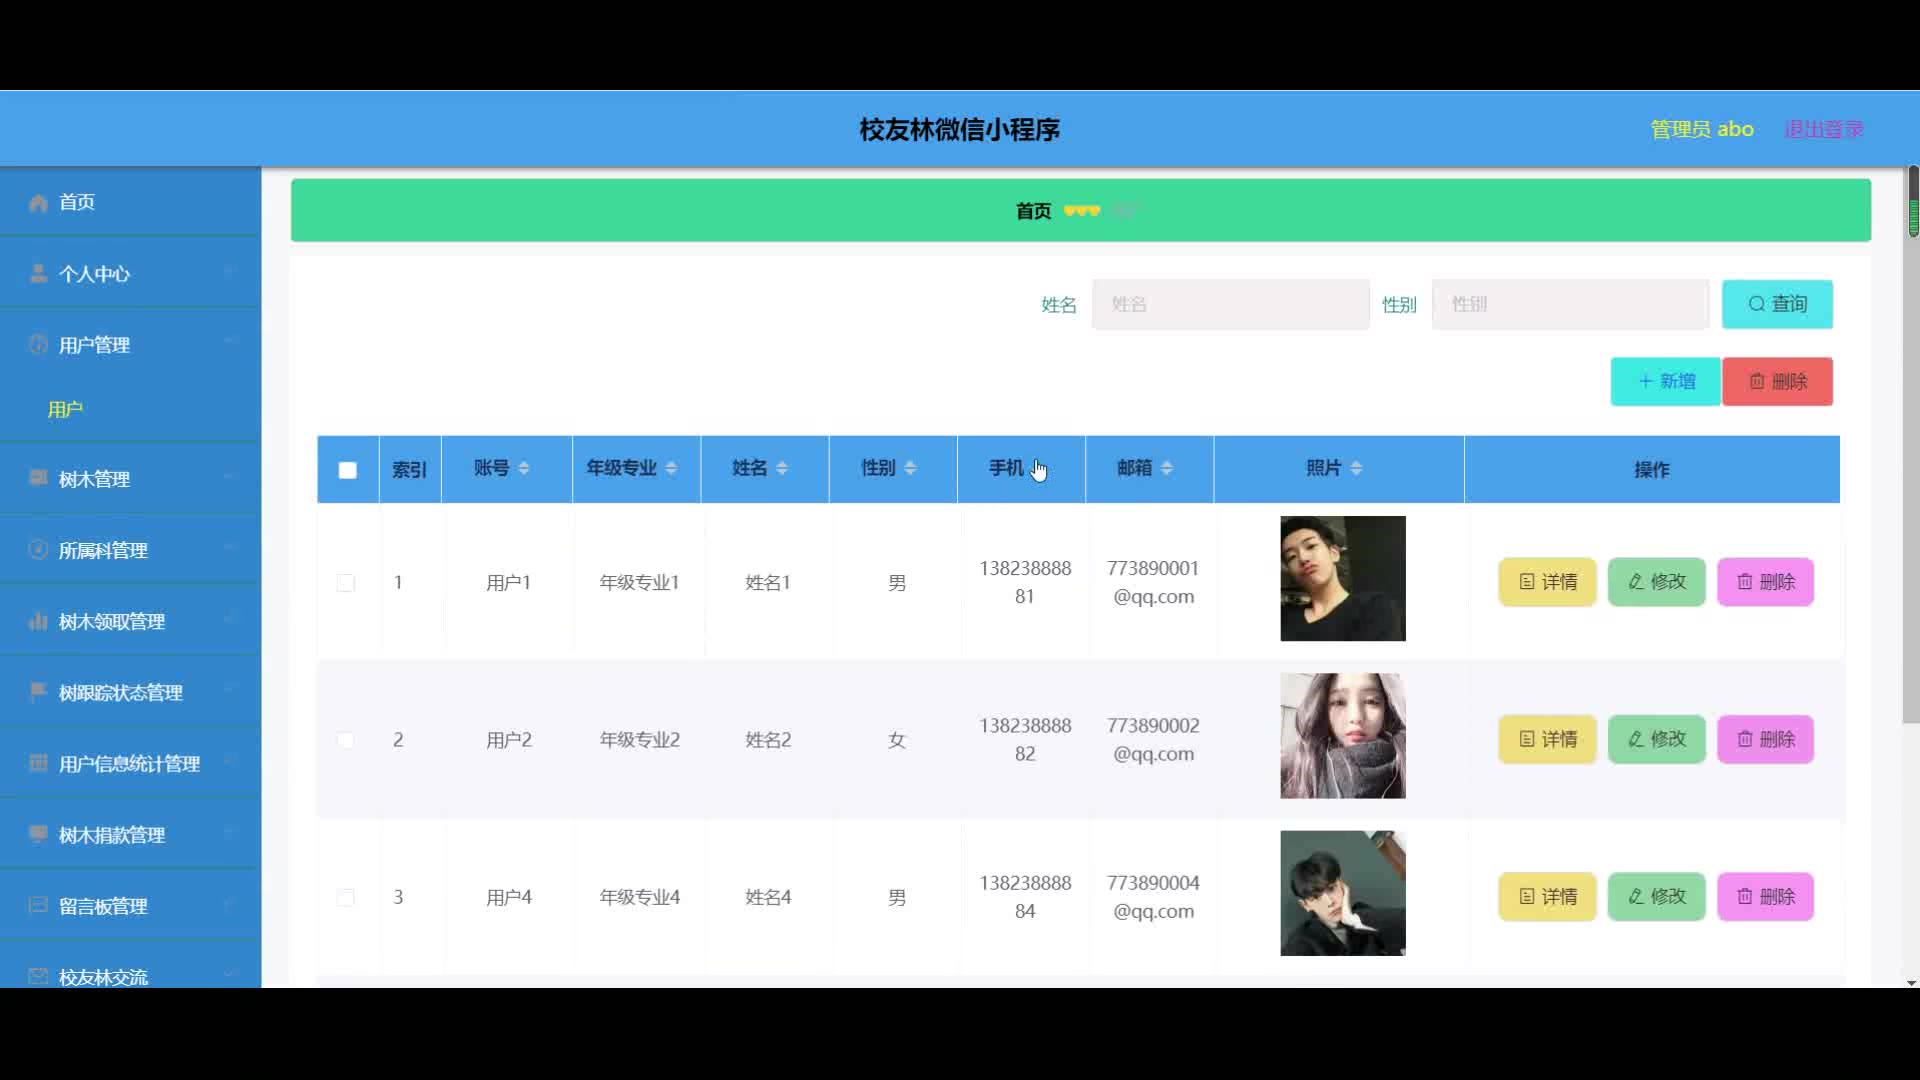Click the grid icon beside 用户信息统计管理

pos(38,763)
